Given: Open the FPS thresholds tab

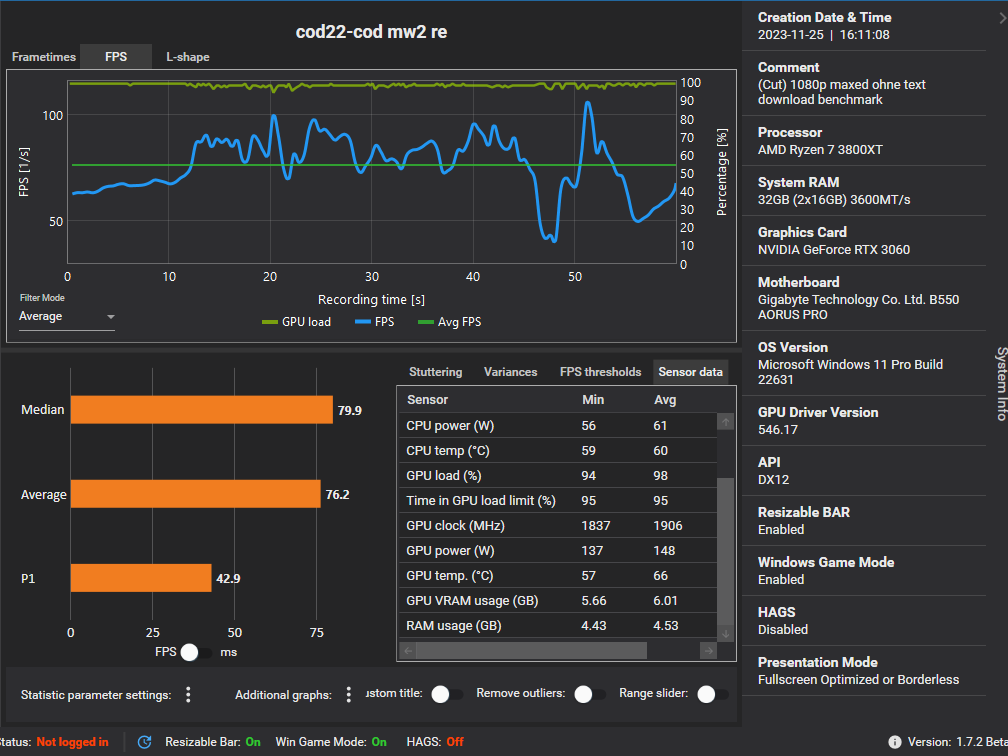Looking at the screenshot, I should coord(600,372).
